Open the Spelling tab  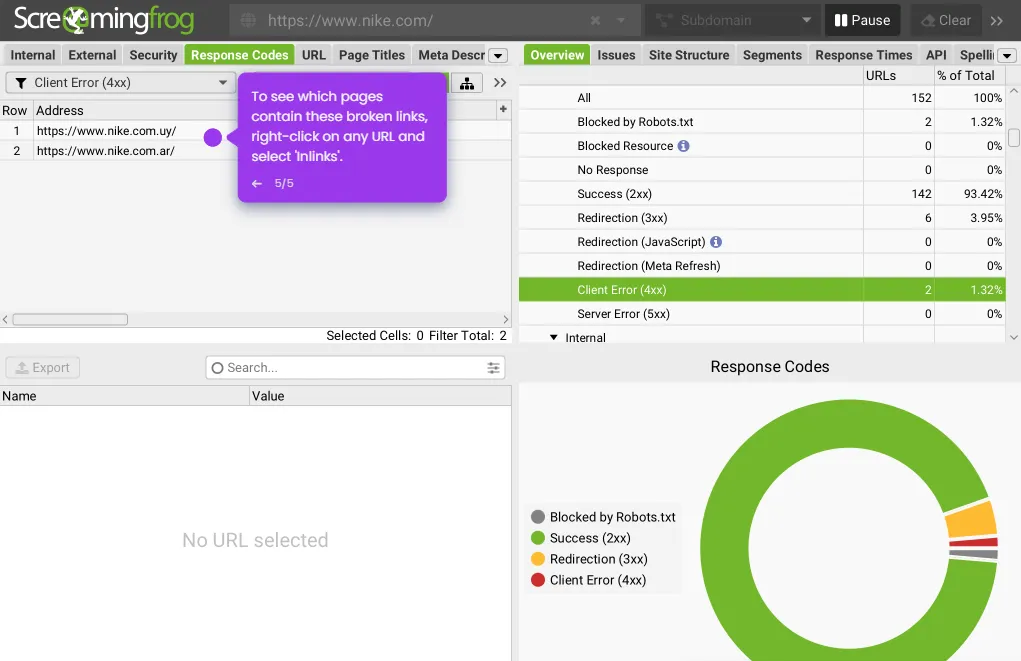(x=976, y=55)
